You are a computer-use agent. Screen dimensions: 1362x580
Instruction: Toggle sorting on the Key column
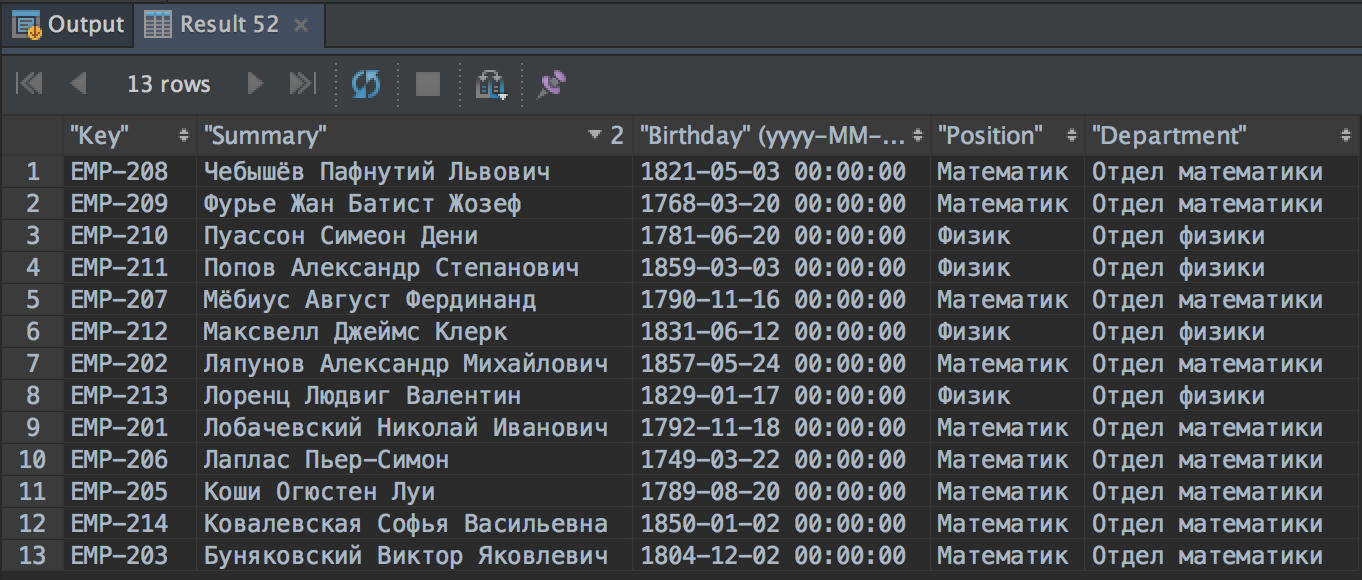click(186, 135)
